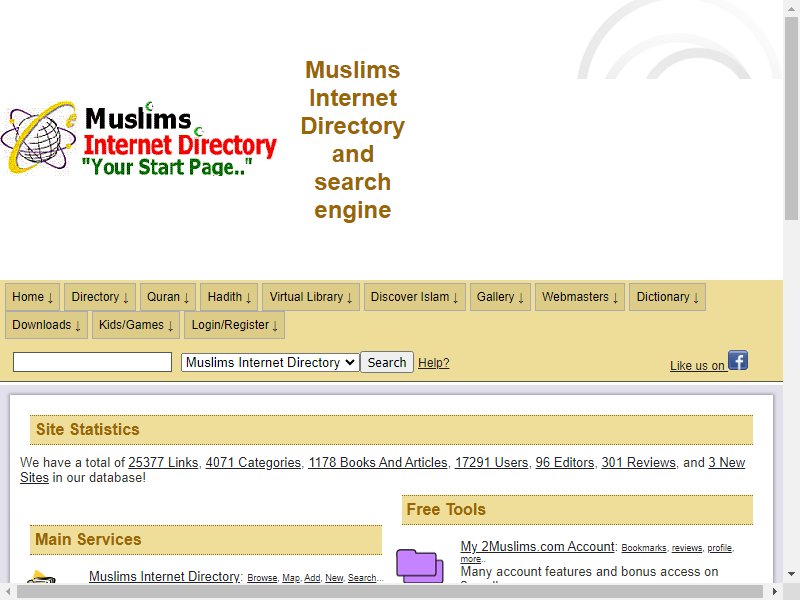The image size is (800, 600).
Task: Click the Browse link under Main Services
Action: click(262, 578)
